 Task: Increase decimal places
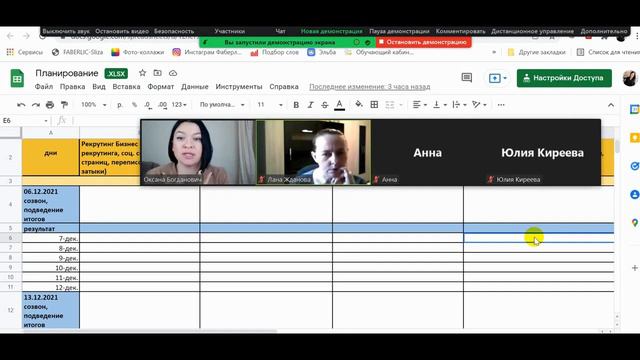162,105
